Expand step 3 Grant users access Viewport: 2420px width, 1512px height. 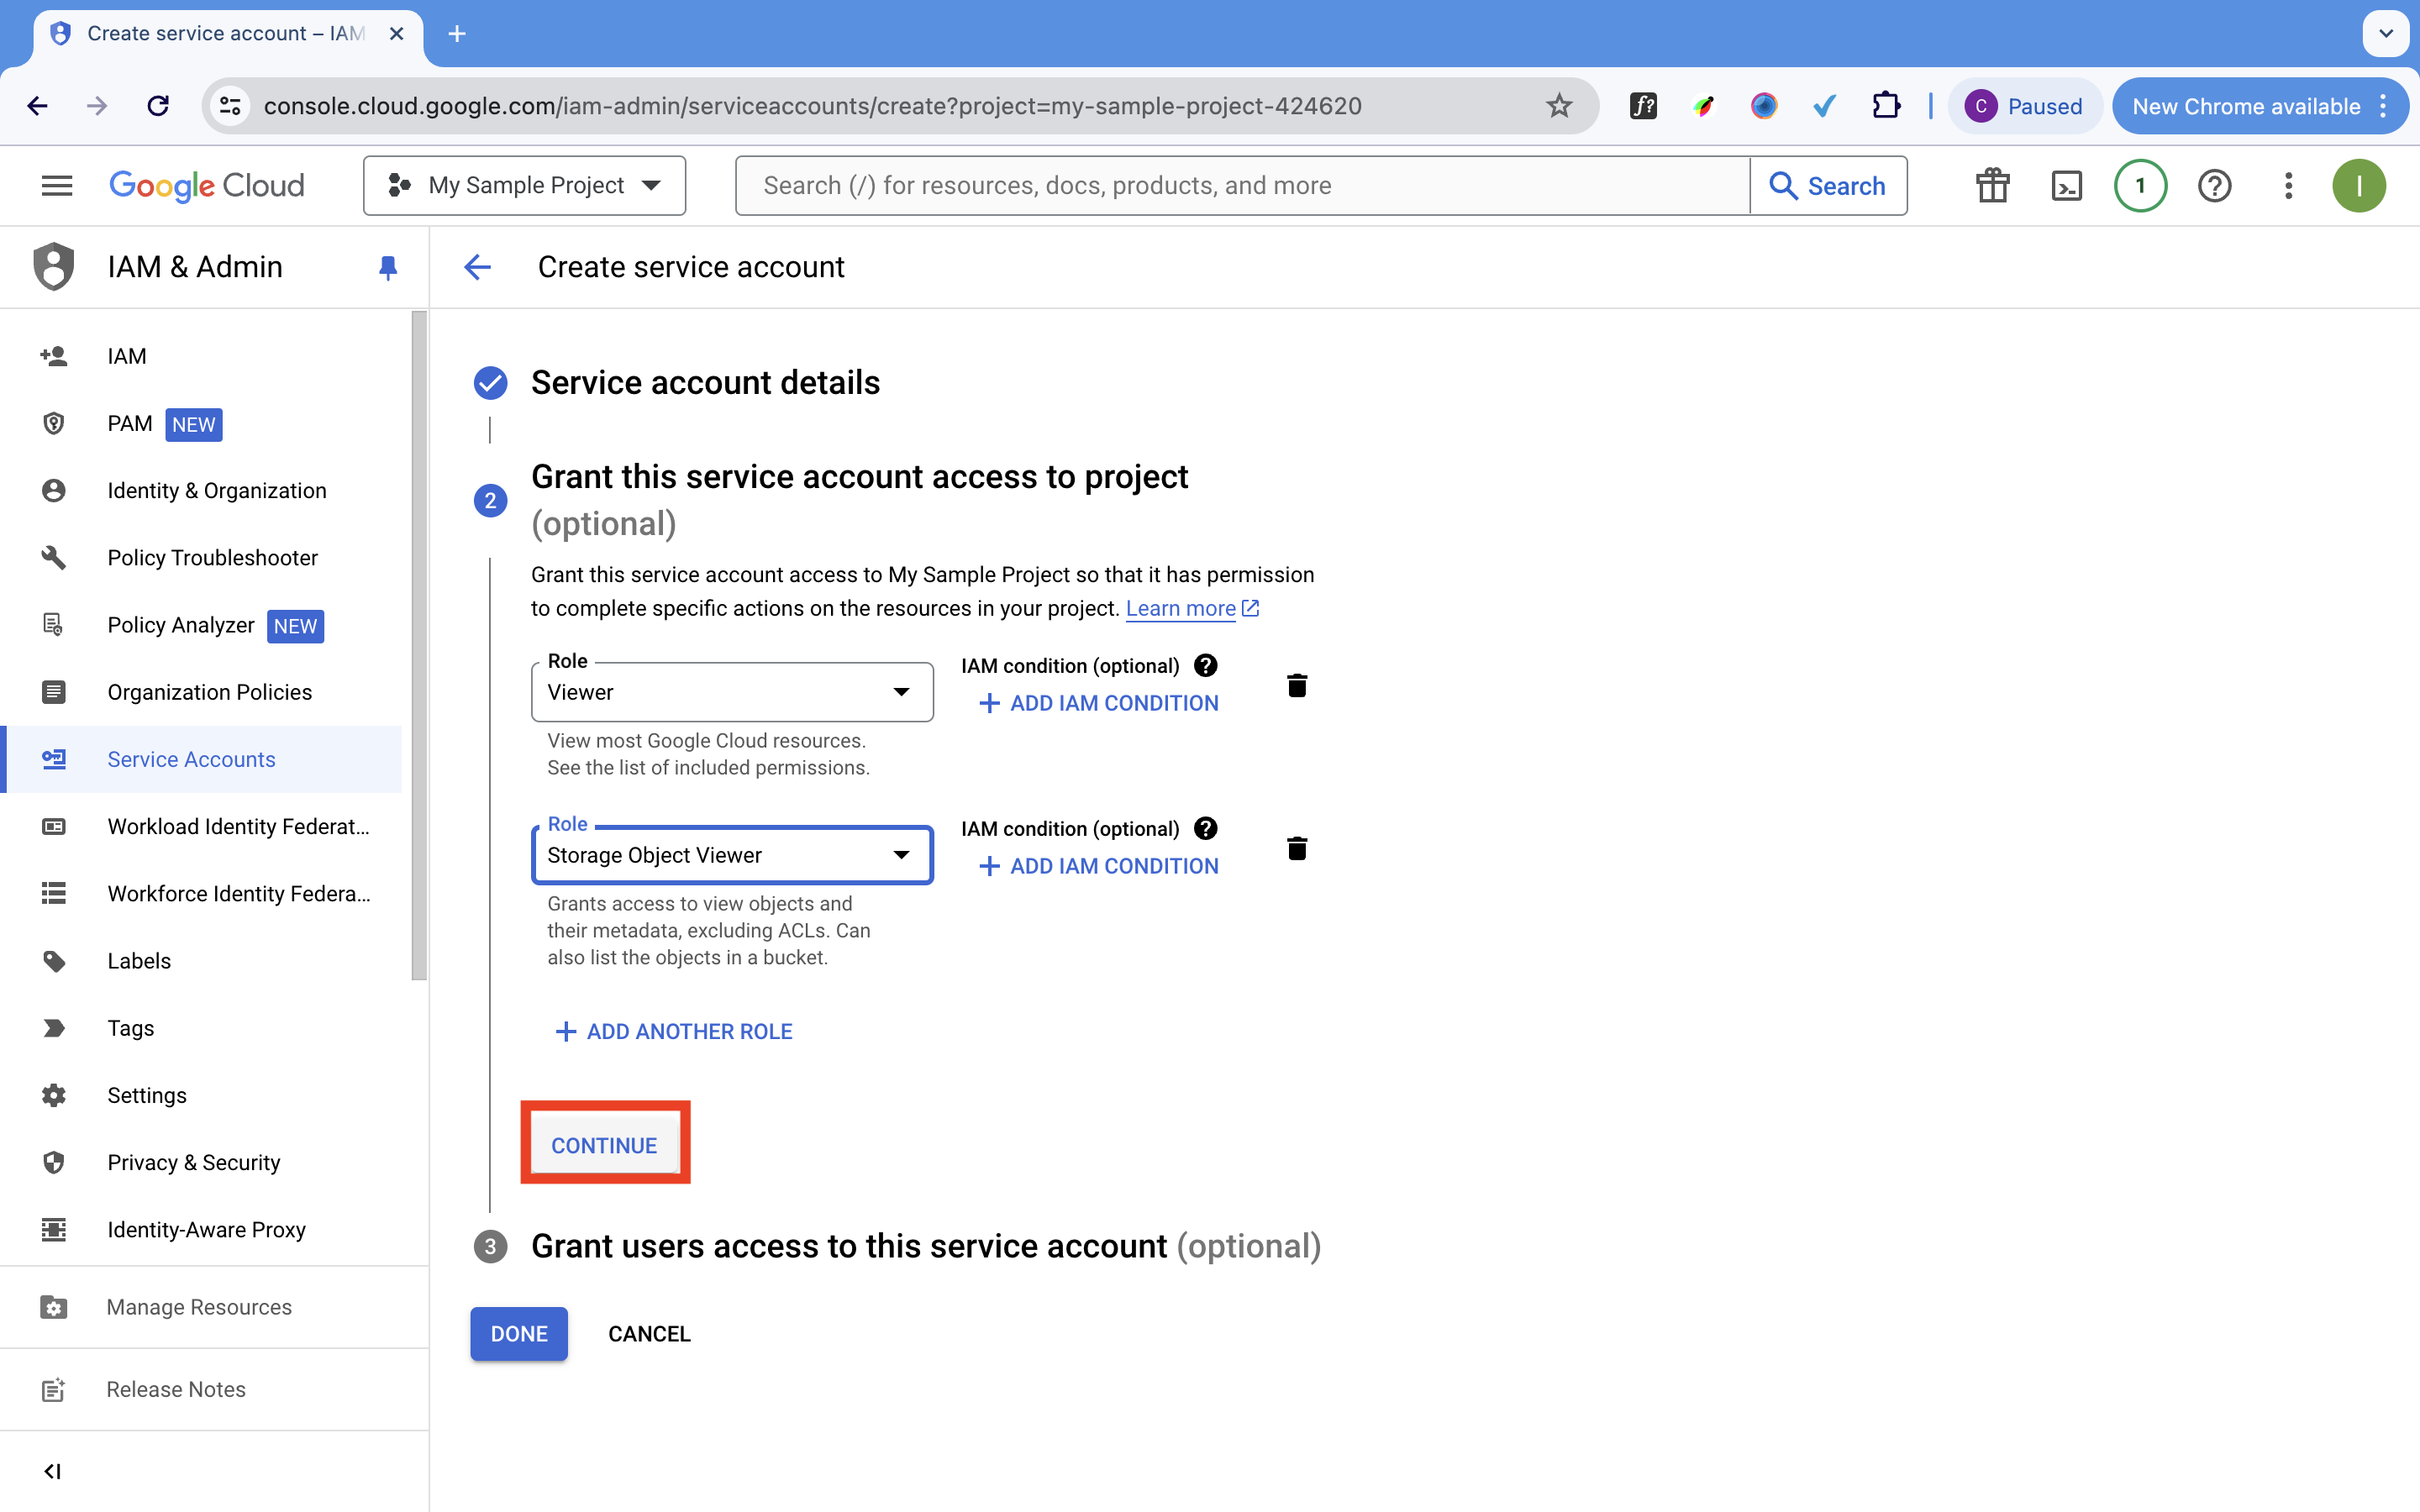[925, 1246]
